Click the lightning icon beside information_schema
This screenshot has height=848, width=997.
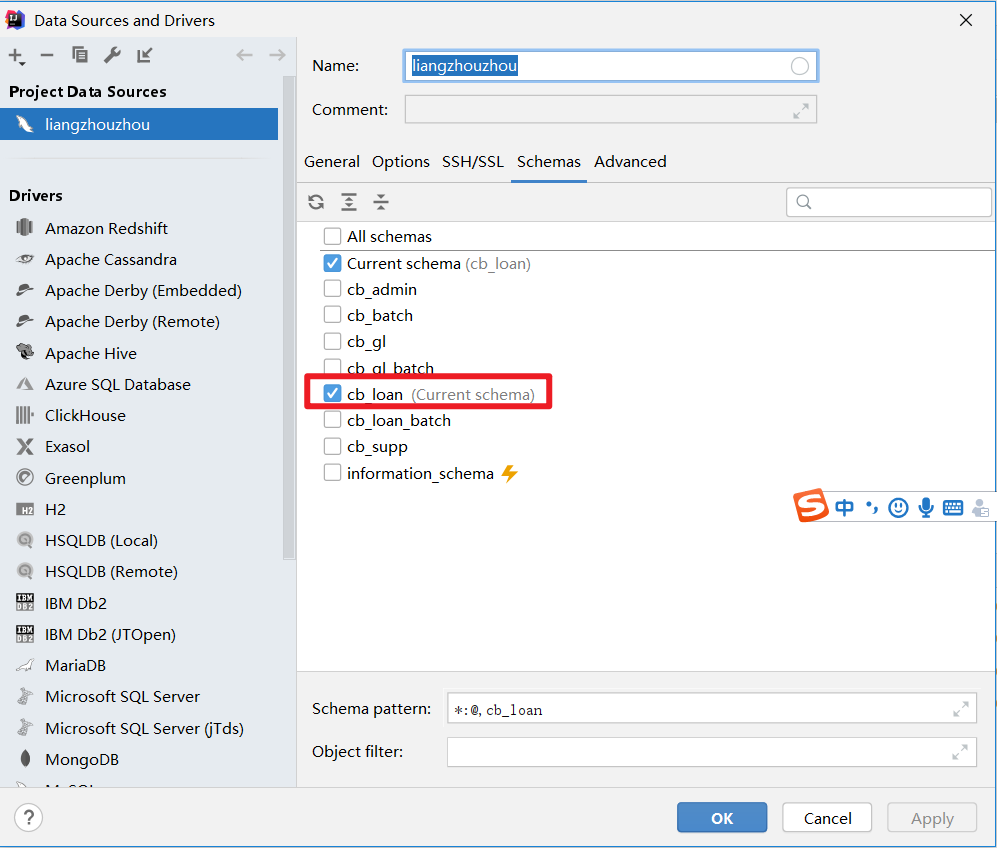tap(510, 474)
